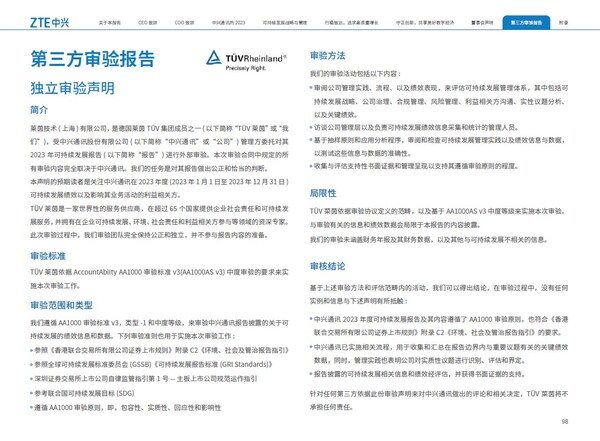This screenshot has width=600, height=441.
Task: Switch to the CEO 致辞 tab
Action: 148,20
